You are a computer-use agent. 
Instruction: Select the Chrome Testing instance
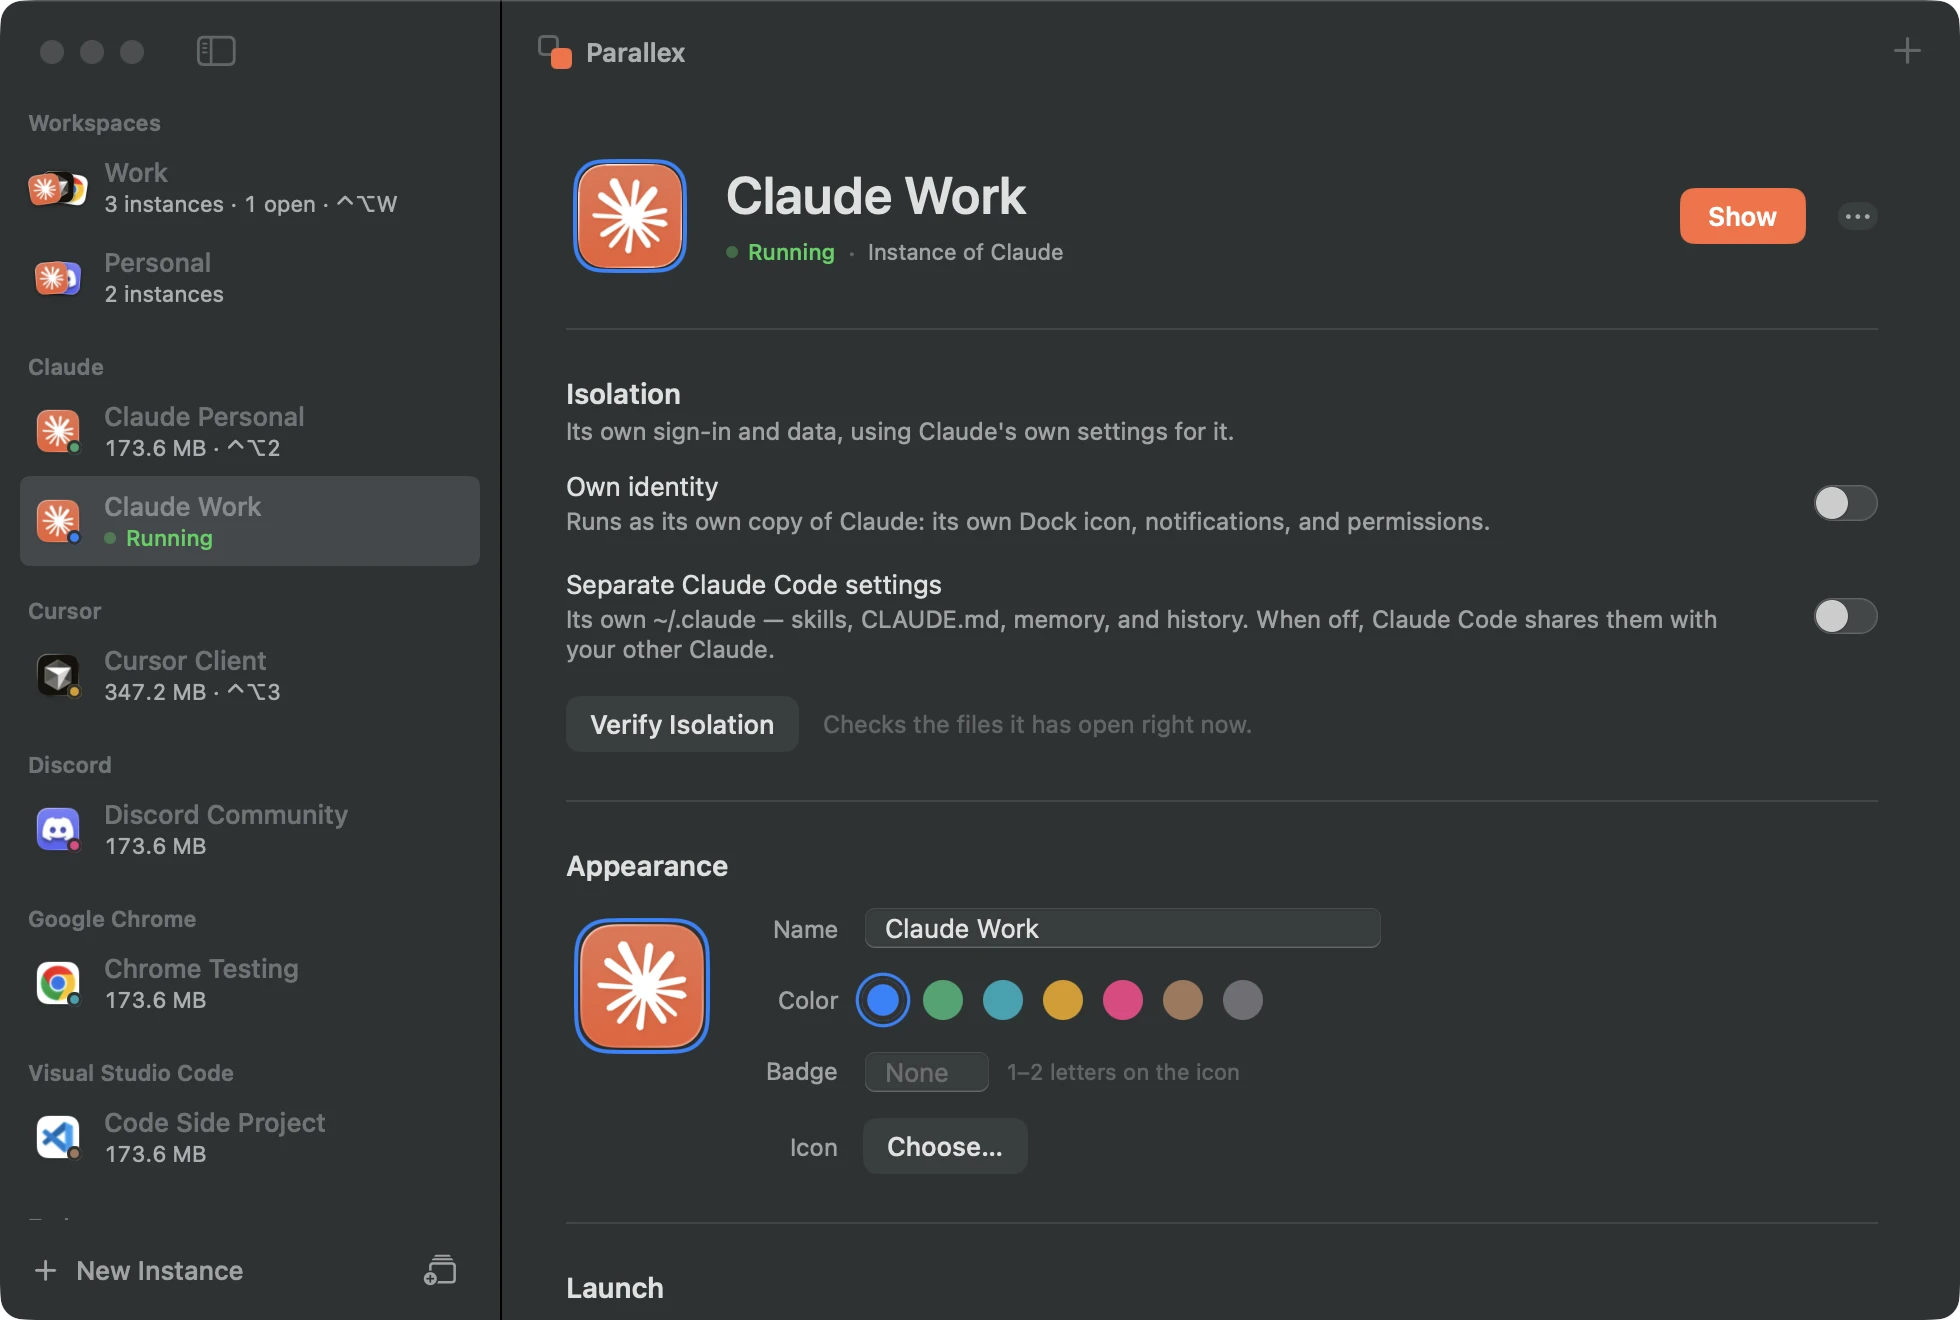coord(250,984)
